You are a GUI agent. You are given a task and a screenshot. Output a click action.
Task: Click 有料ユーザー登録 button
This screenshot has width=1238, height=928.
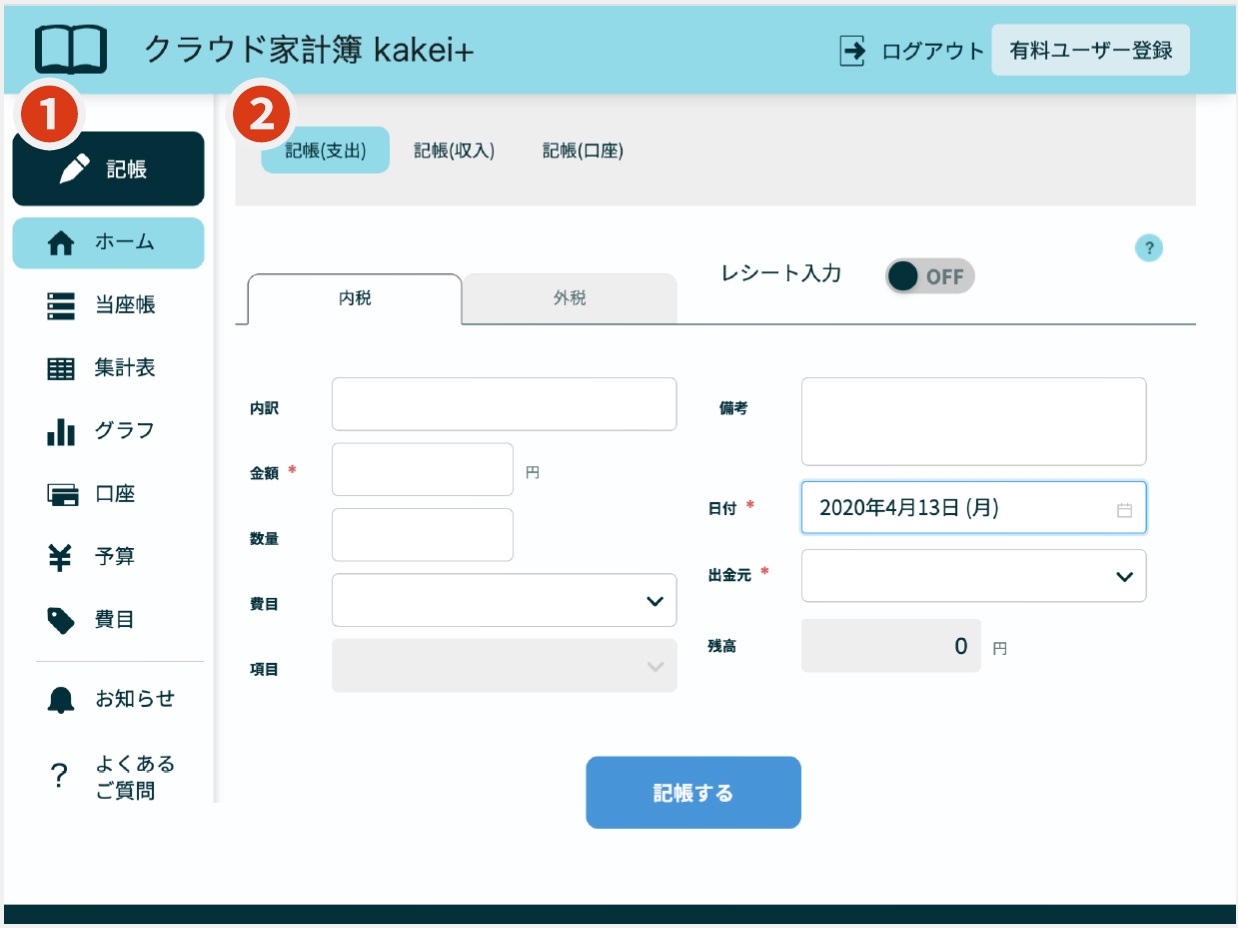point(1090,50)
